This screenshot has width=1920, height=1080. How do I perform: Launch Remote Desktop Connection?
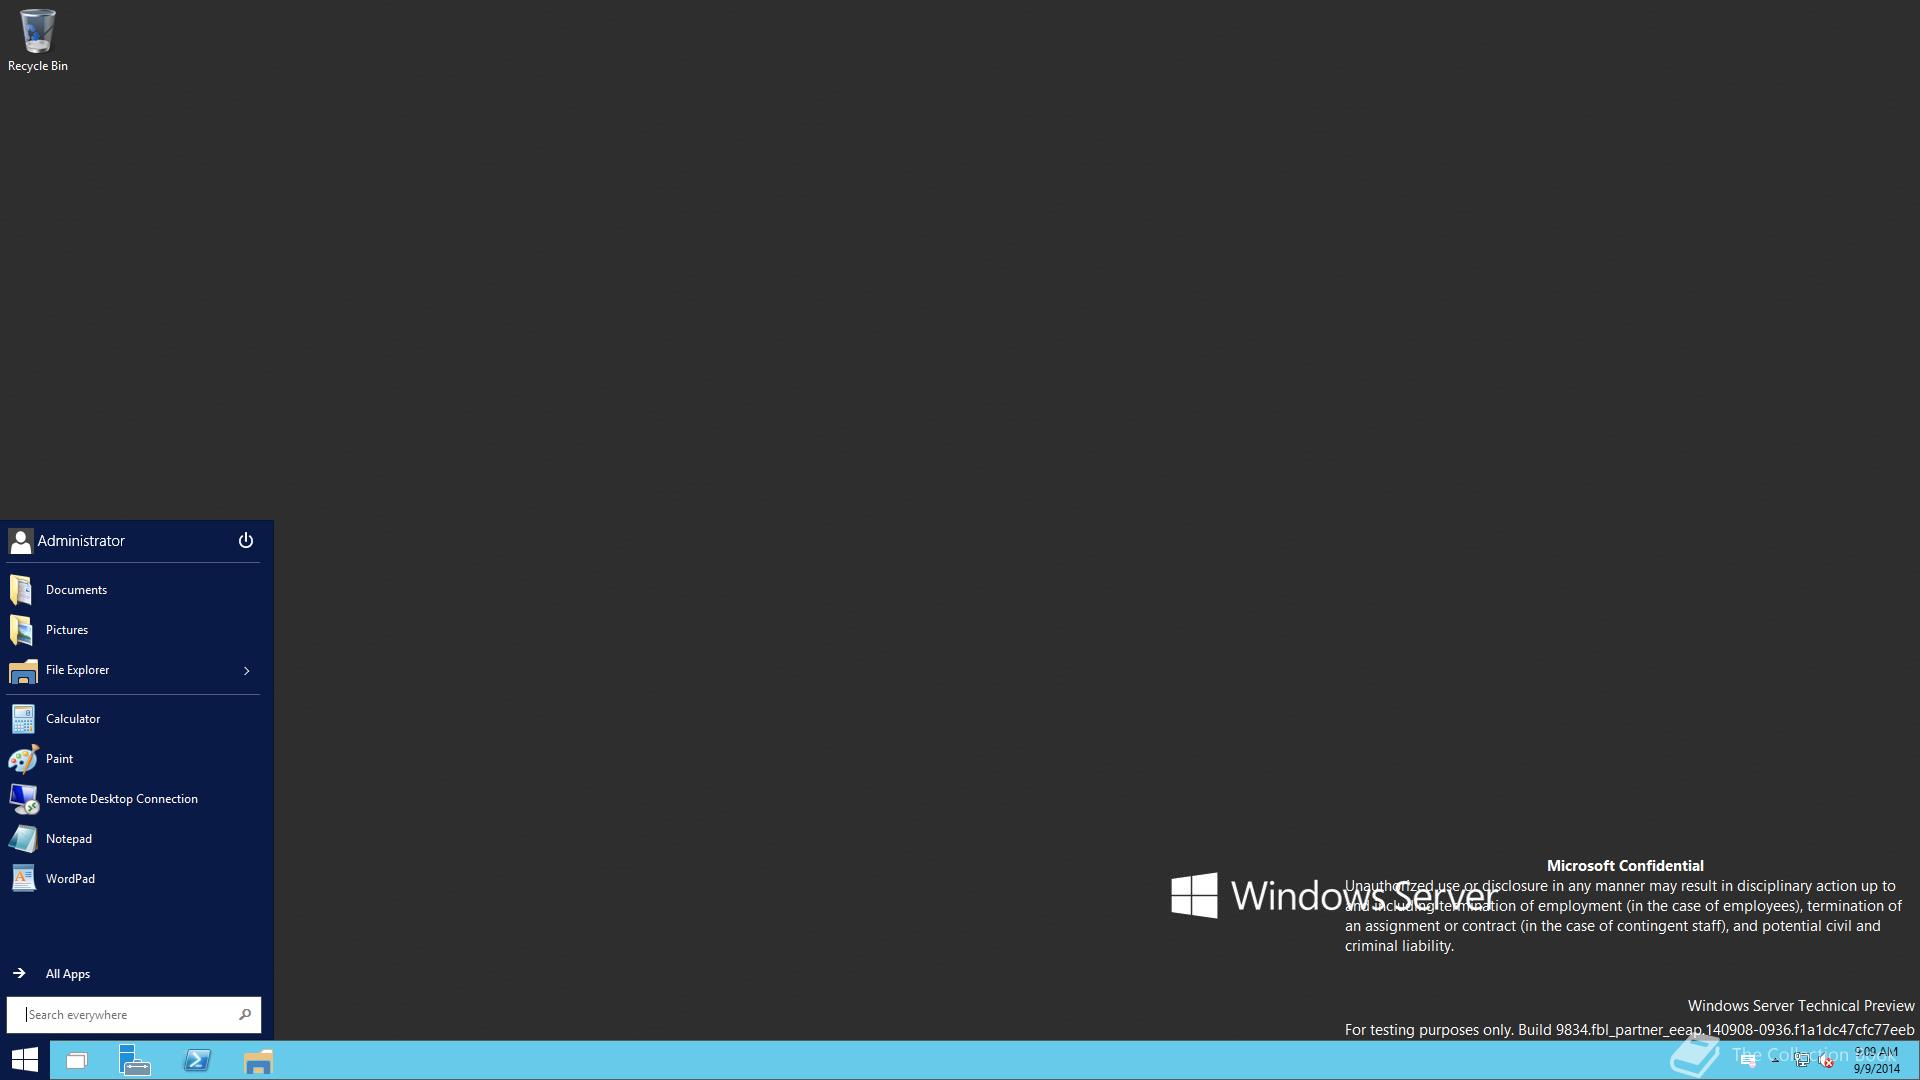[133, 799]
